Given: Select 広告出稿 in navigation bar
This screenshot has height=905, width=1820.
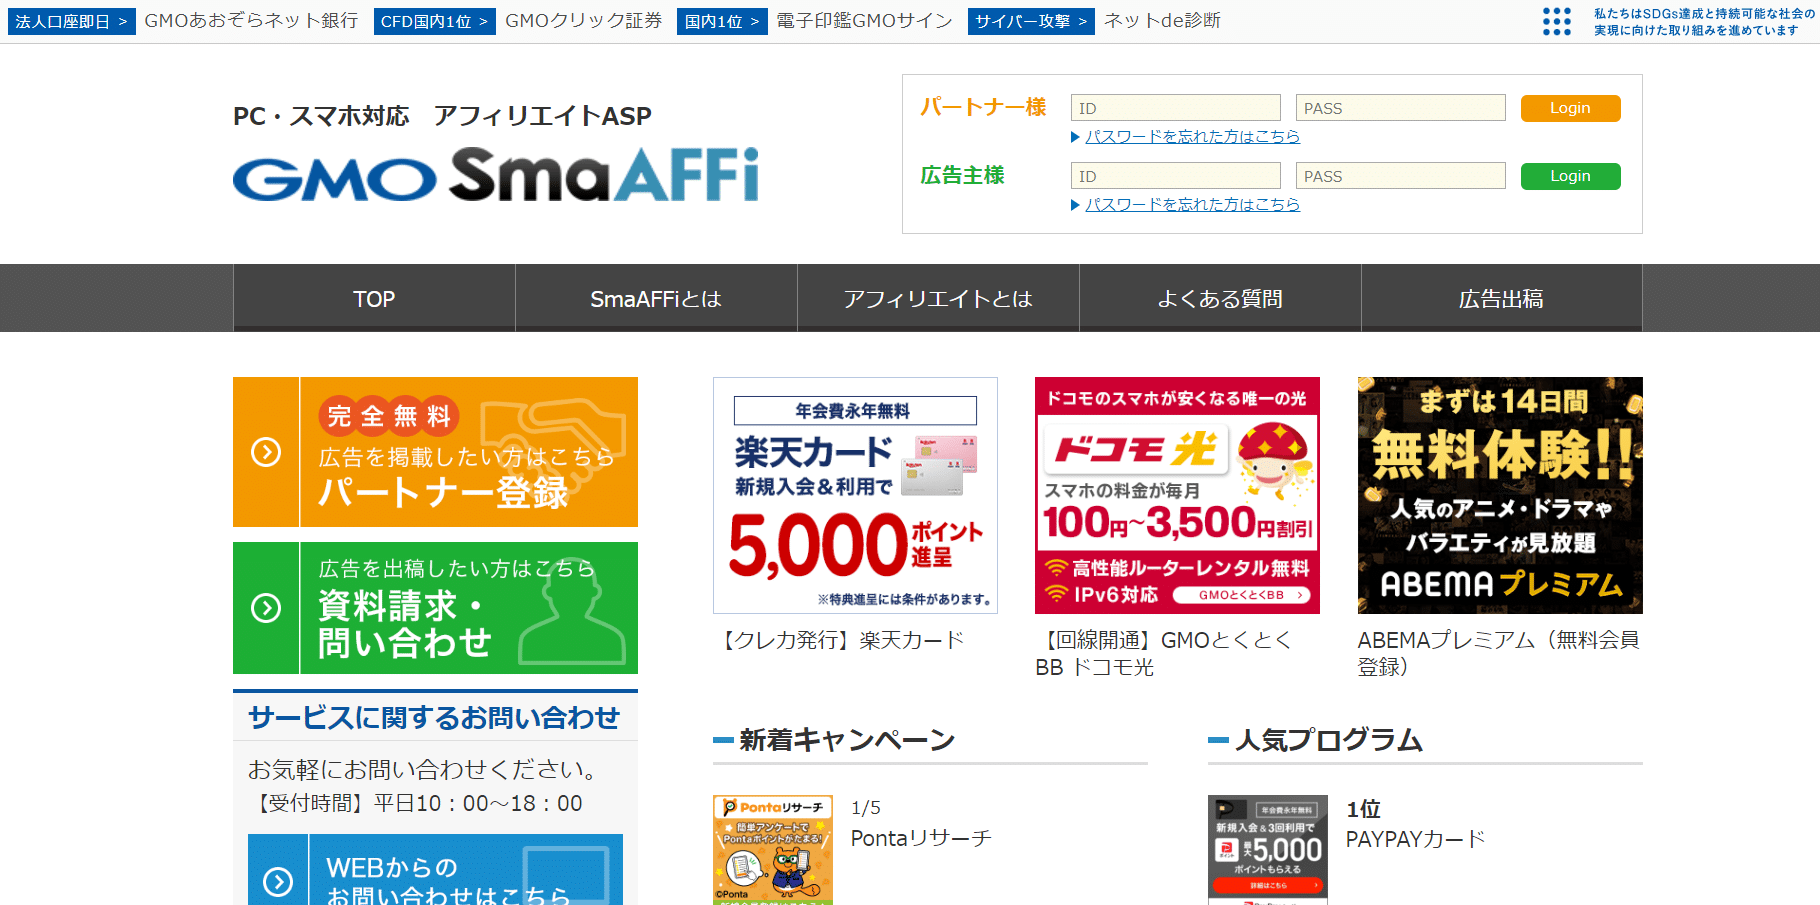Looking at the screenshot, I should pos(1502,298).
